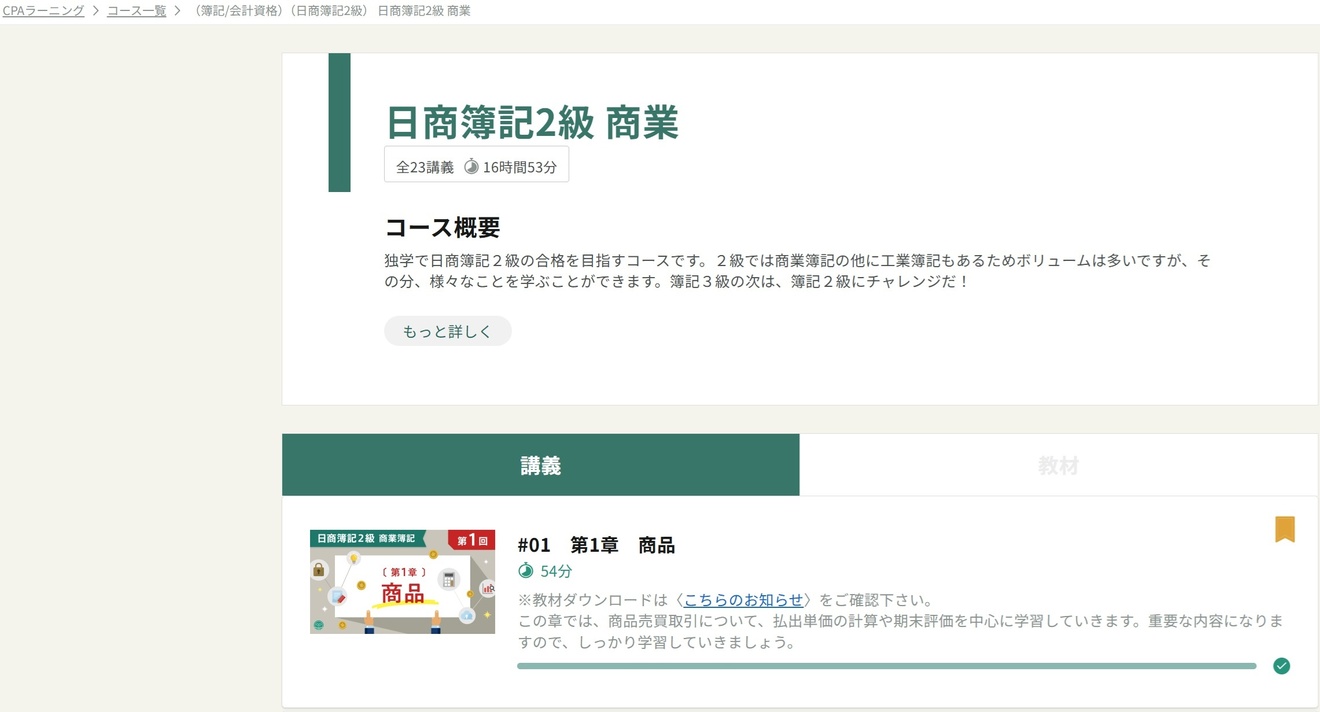Click the course title 日商簿記2級 商業
Image resolution: width=1320 pixels, height=712 pixels.
532,123
